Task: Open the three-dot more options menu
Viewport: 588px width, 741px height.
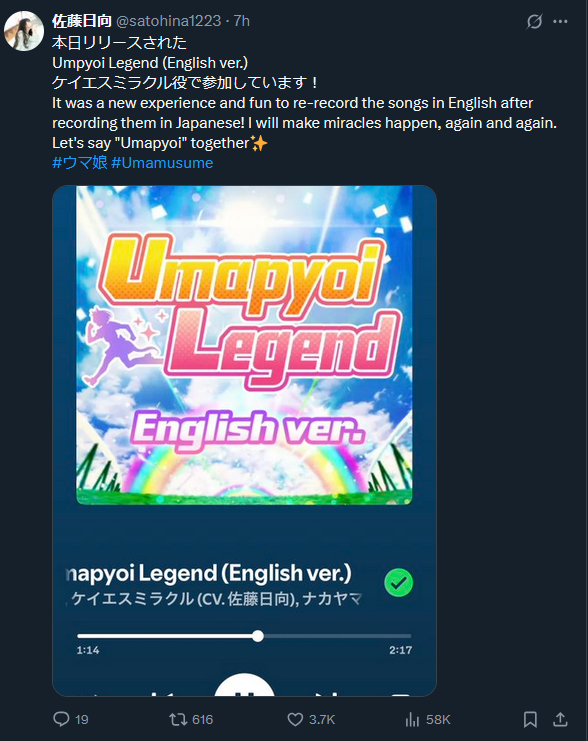Action: click(561, 21)
